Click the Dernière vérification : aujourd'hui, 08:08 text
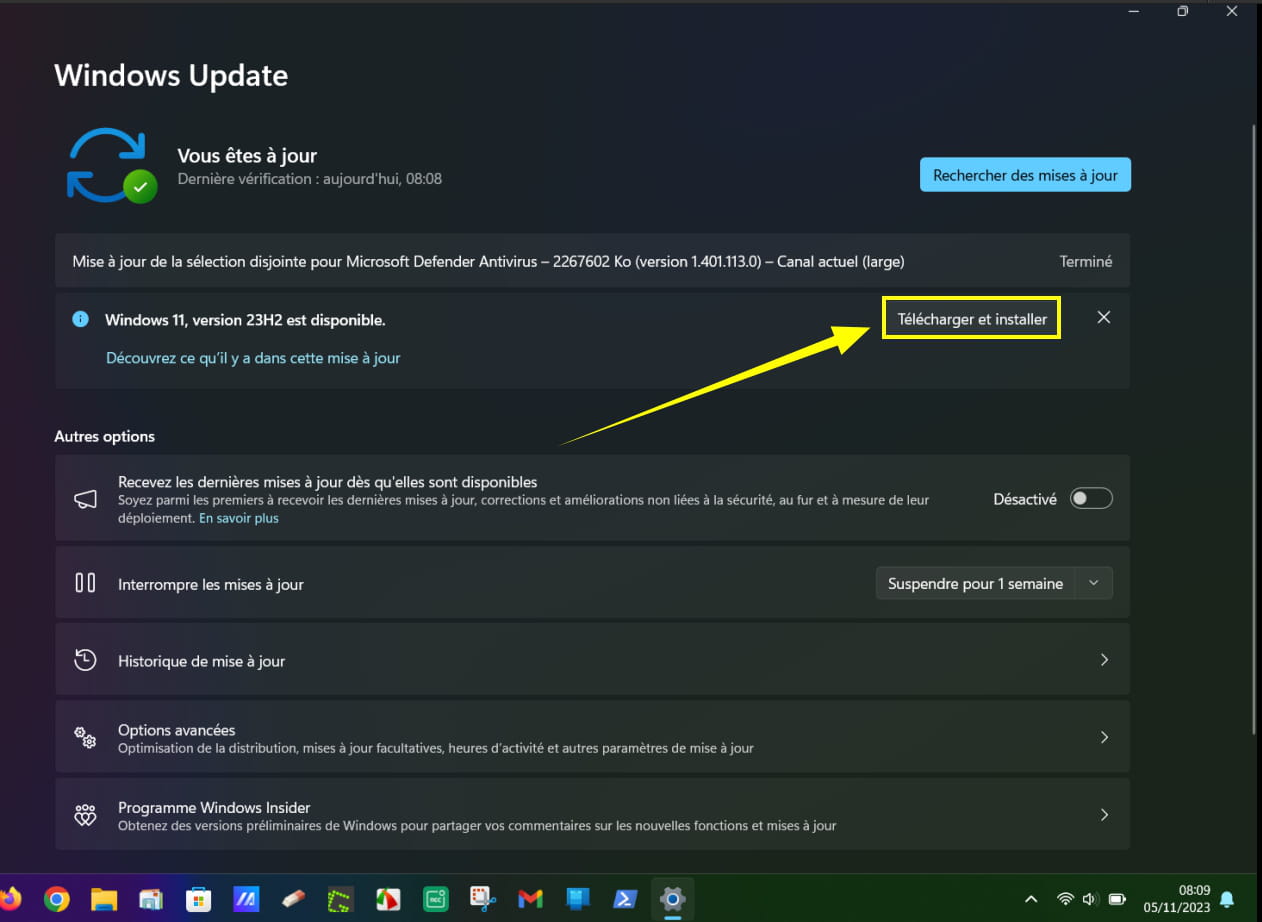 point(309,179)
